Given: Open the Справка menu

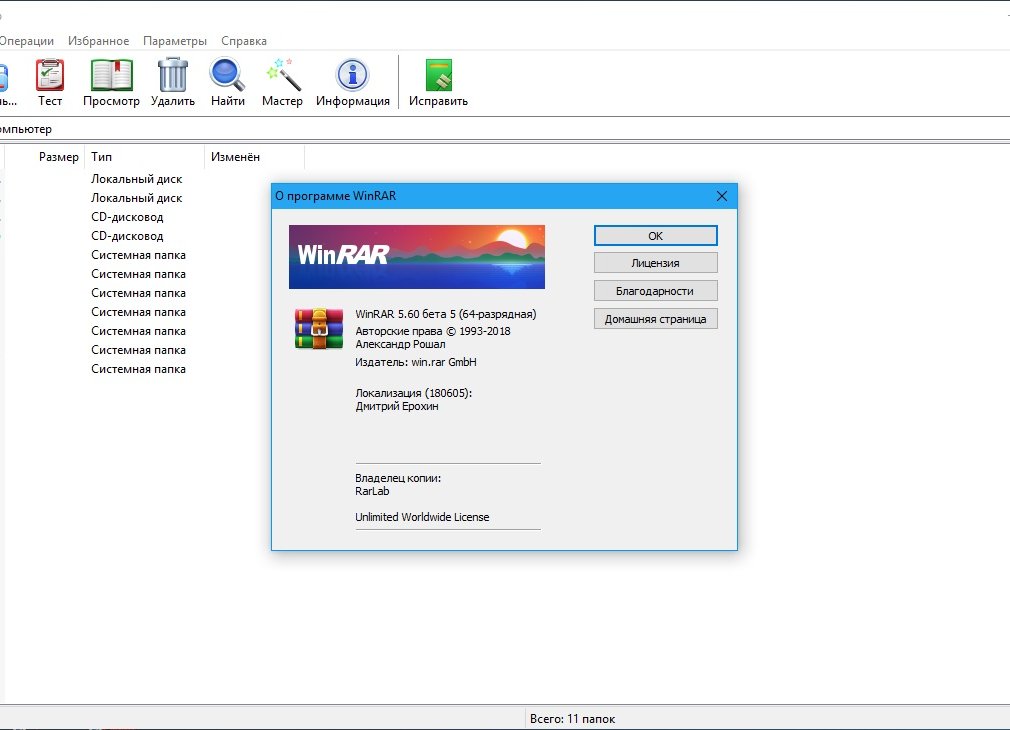Looking at the screenshot, I should tap(243, 41).
